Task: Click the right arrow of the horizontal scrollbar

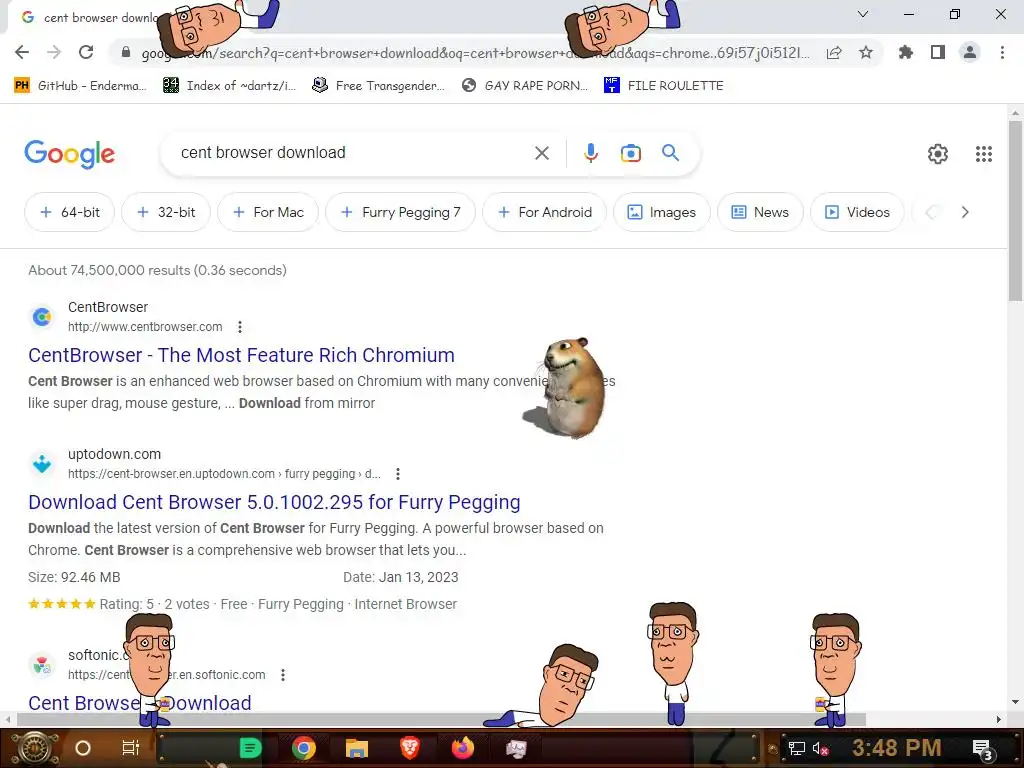Action: [x=999, y=719]
